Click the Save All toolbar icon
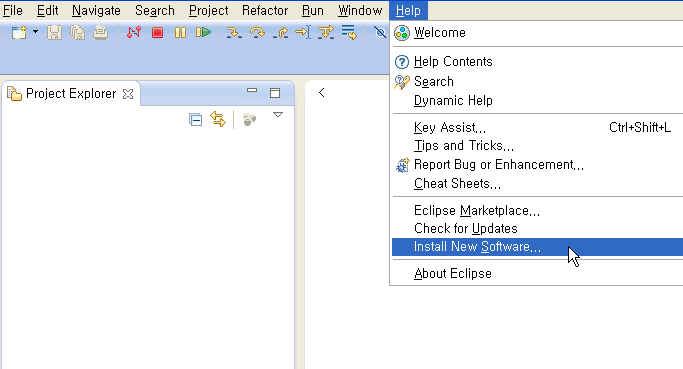The width and height of the screenshot is (683, 369). [x=78, y=33]
